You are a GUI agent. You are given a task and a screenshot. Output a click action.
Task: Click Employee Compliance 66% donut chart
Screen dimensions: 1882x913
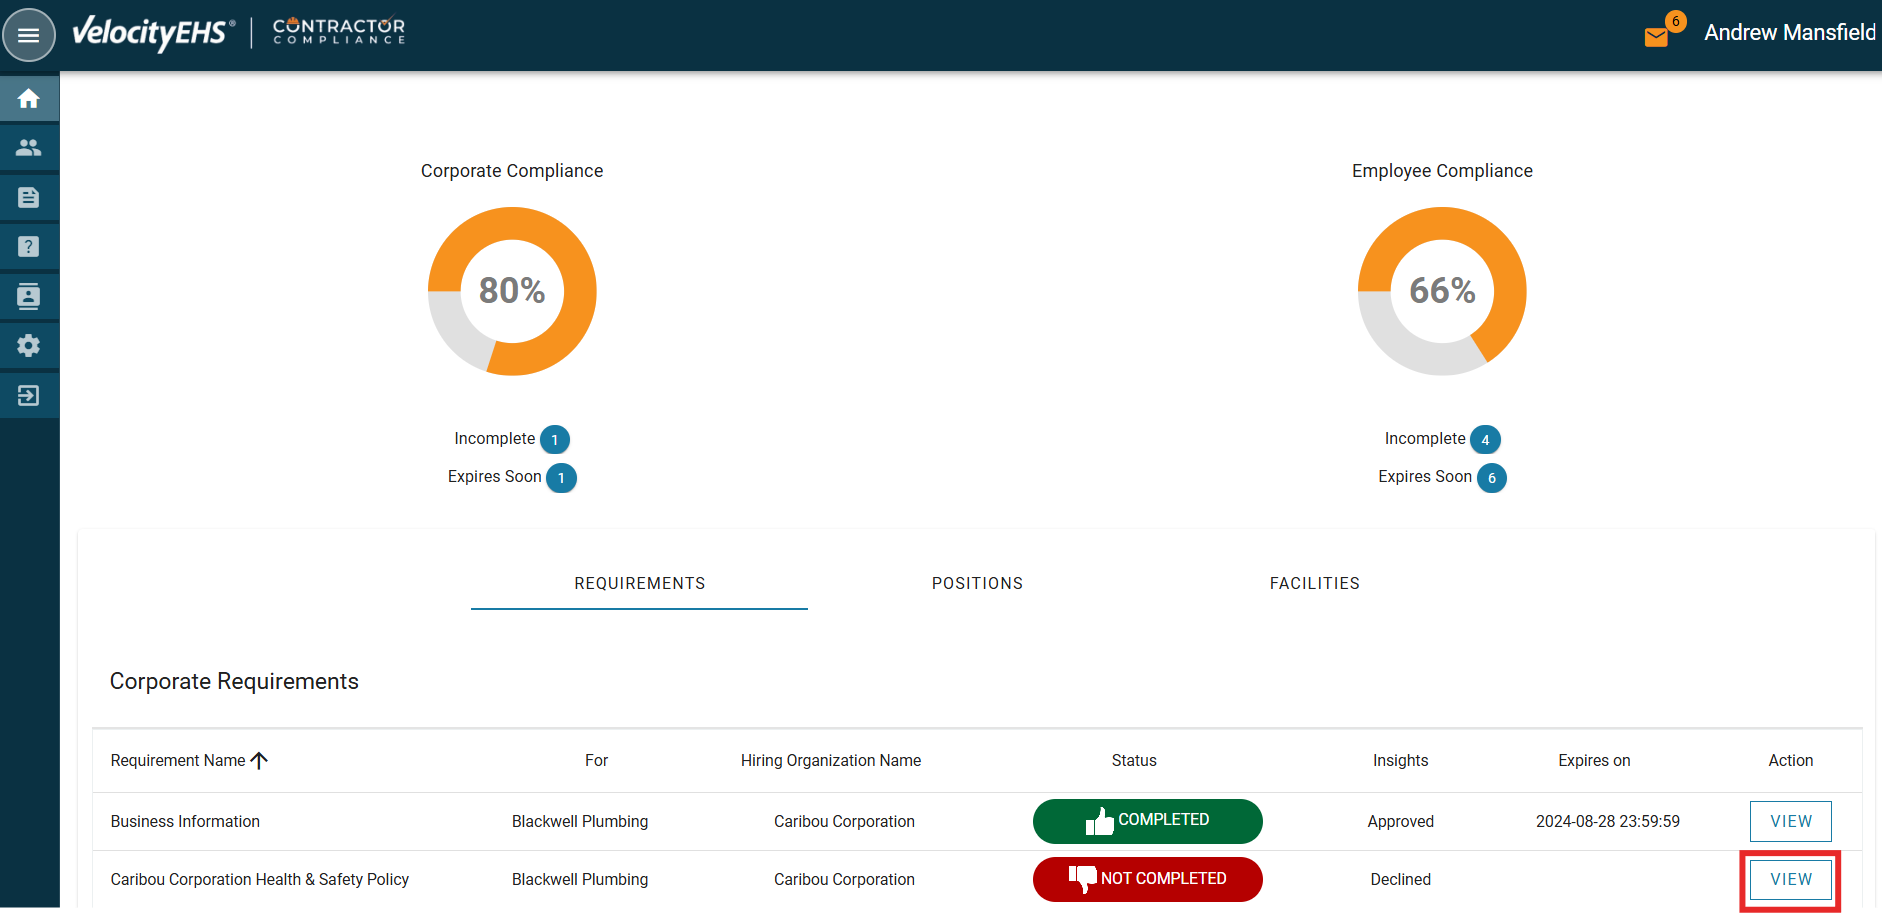[x=1442, y=291]
